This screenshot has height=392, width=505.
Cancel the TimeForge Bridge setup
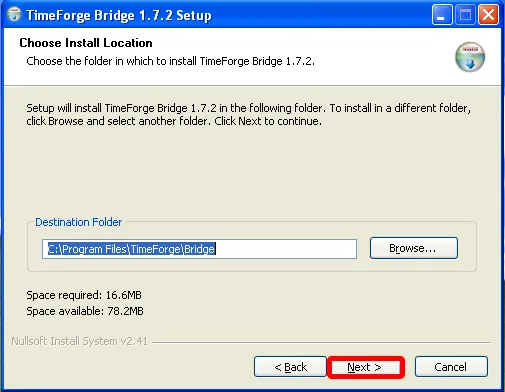click(x=451, y=367)
